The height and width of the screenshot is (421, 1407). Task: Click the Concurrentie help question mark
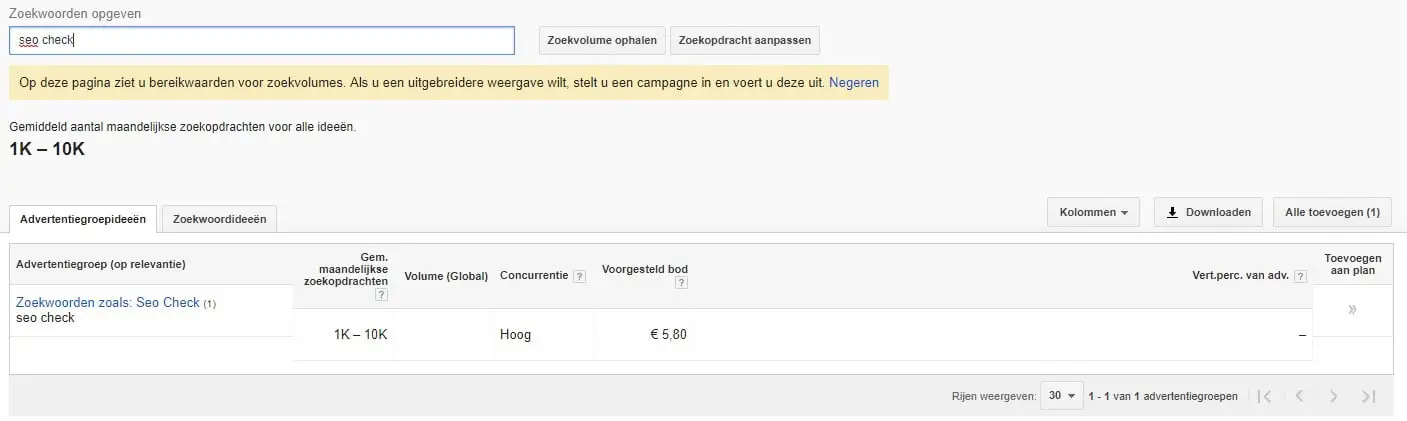(579, 276)
